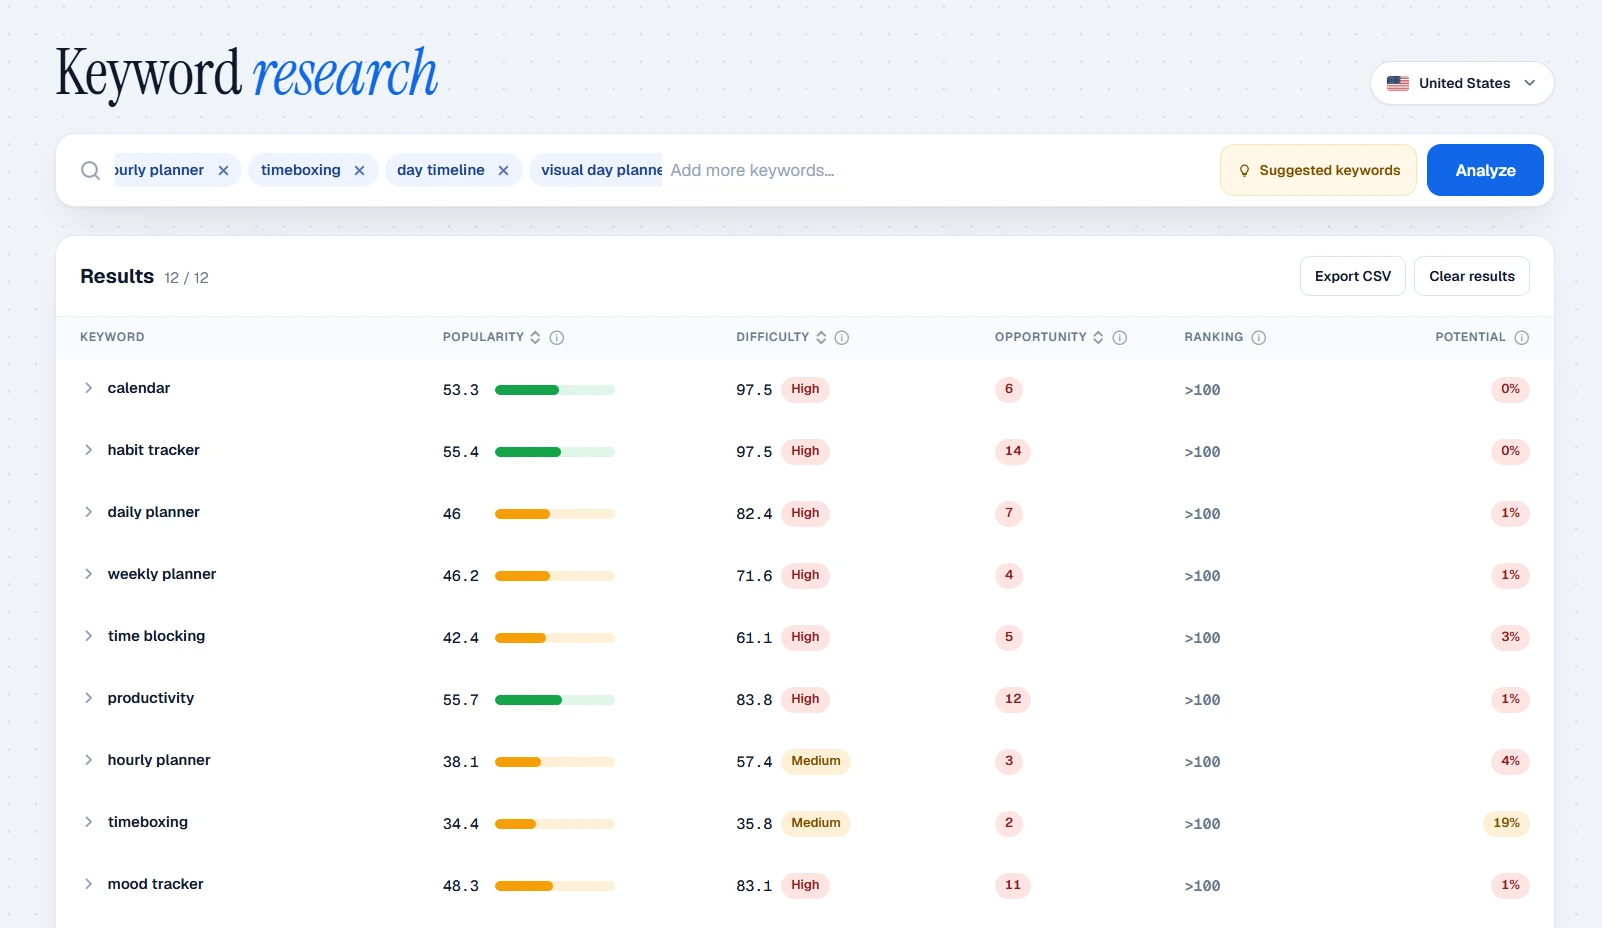Open Suggested keywords
The height and width of the screenshot is (928, 1602).
(x=1318, y=170)
